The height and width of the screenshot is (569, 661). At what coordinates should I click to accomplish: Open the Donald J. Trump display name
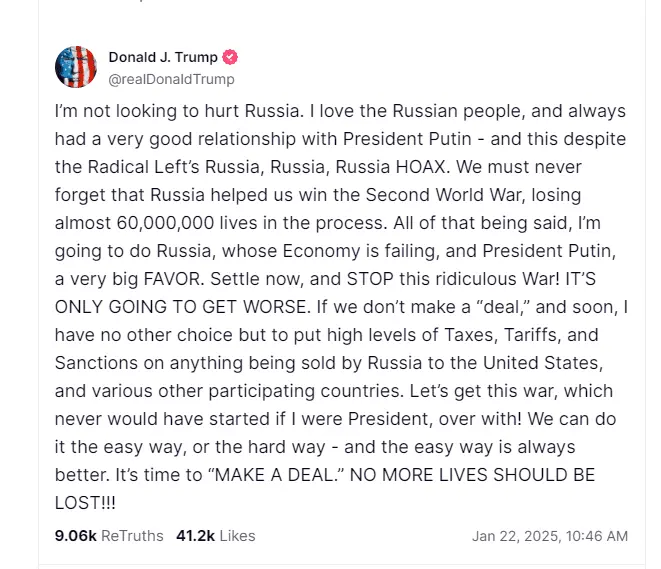pyautogui.click(x=162, y=57)
